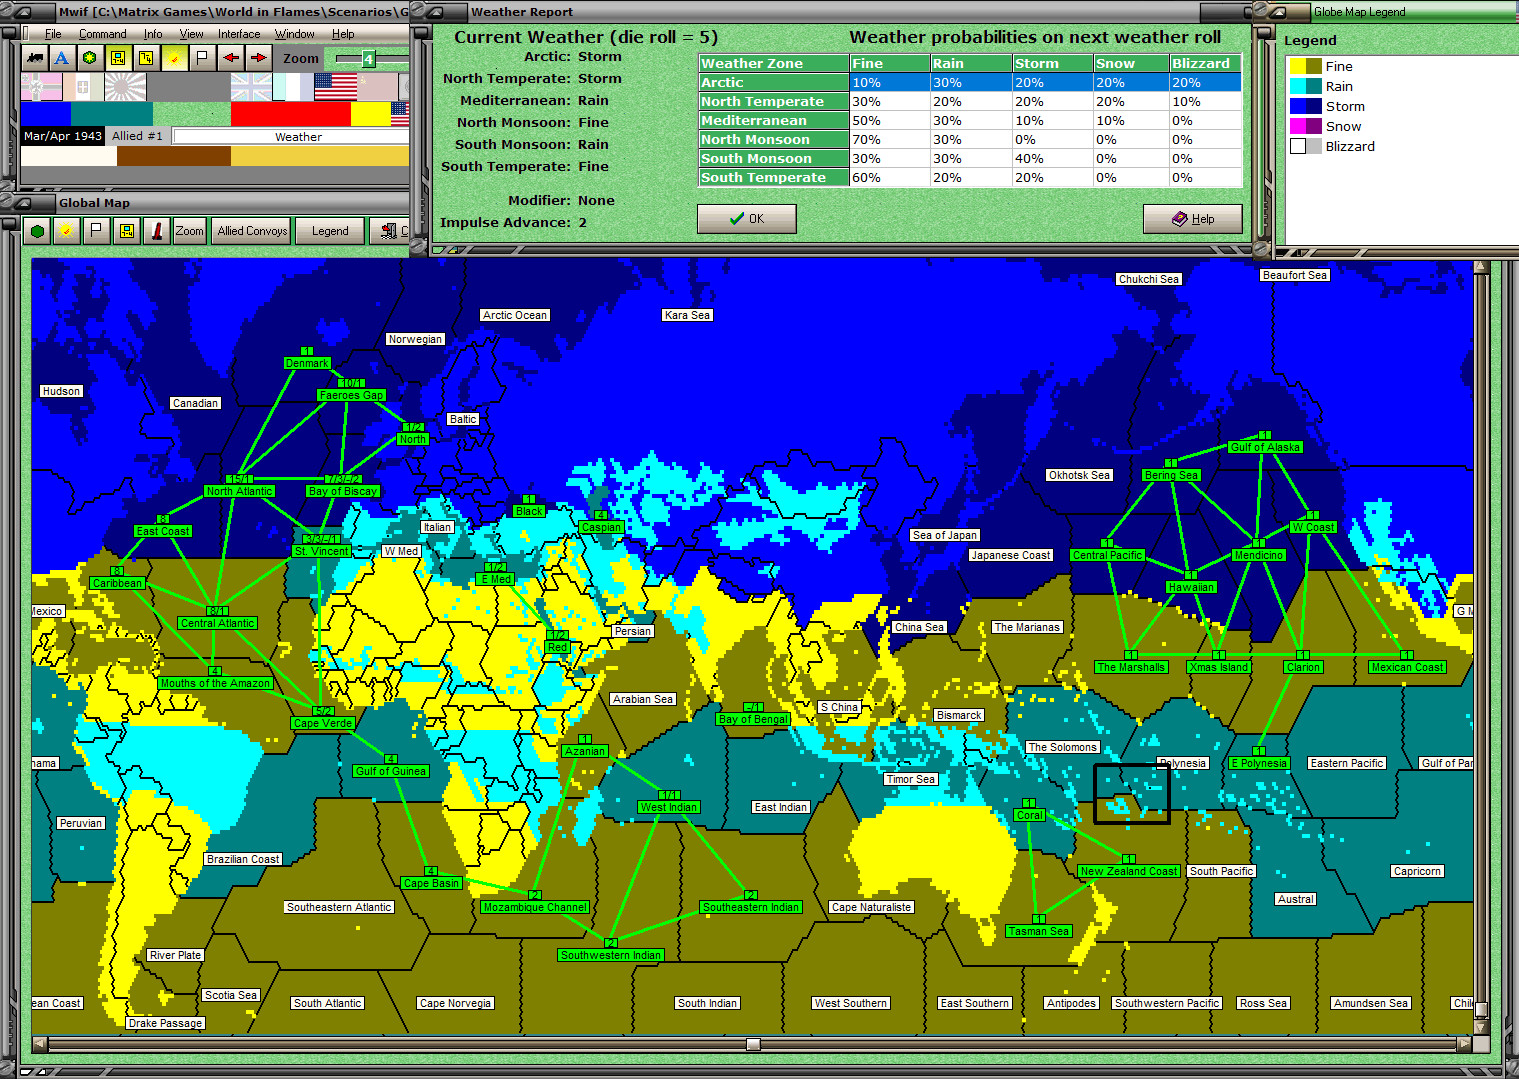Open the Info menu

152,34
